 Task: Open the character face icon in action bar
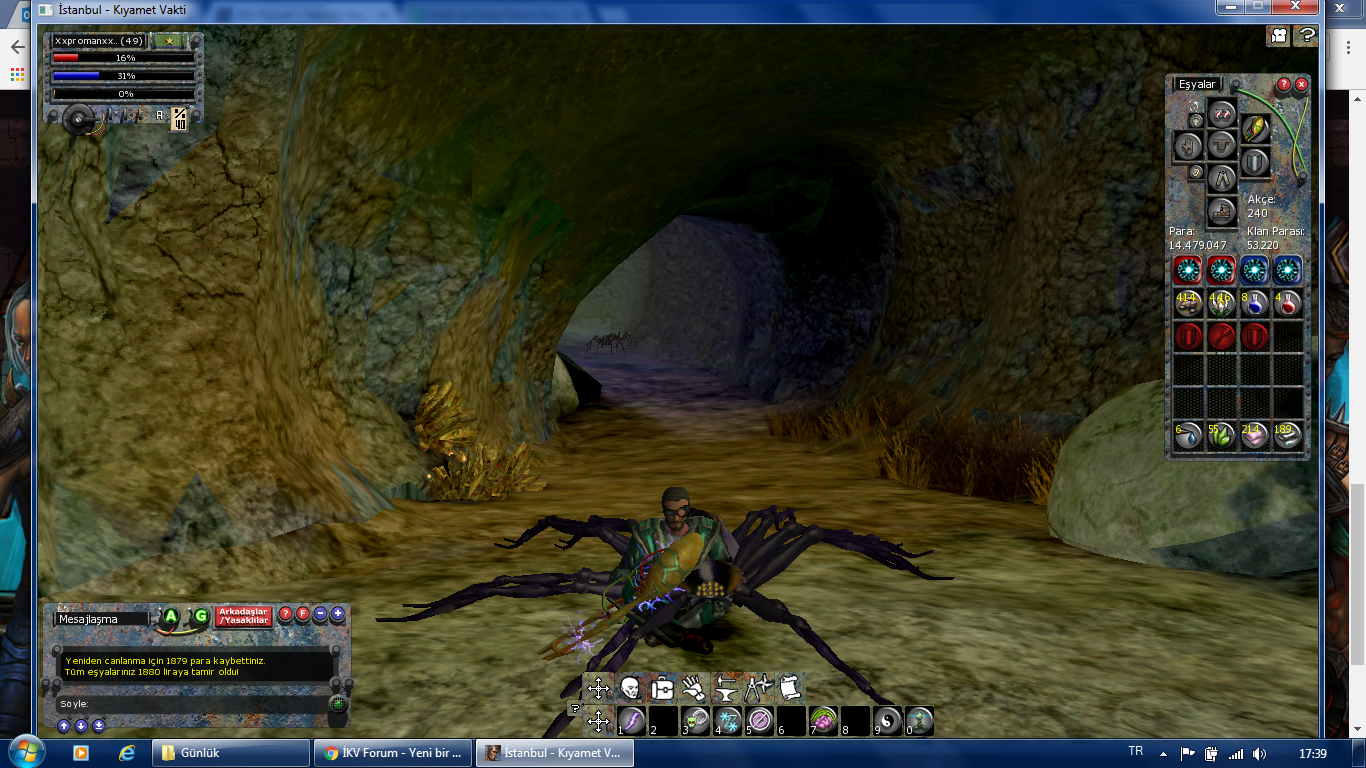630,688
